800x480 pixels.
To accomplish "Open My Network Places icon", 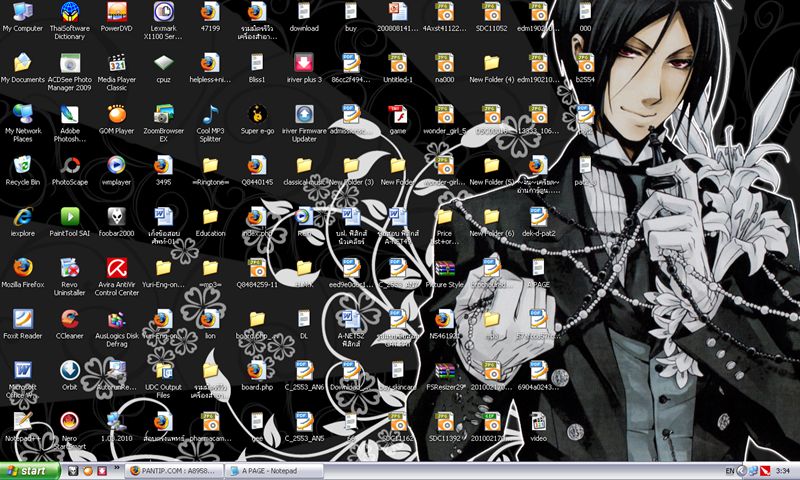I will (x=22, y=114).
